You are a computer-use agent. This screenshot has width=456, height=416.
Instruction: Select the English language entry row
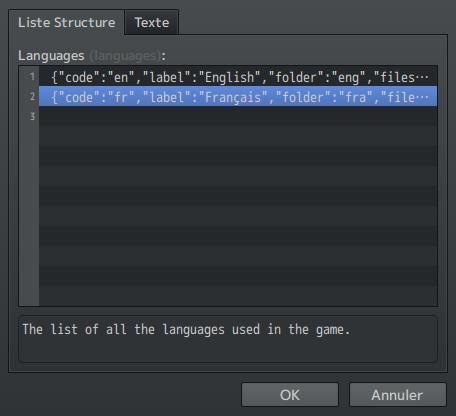(238, 77)
